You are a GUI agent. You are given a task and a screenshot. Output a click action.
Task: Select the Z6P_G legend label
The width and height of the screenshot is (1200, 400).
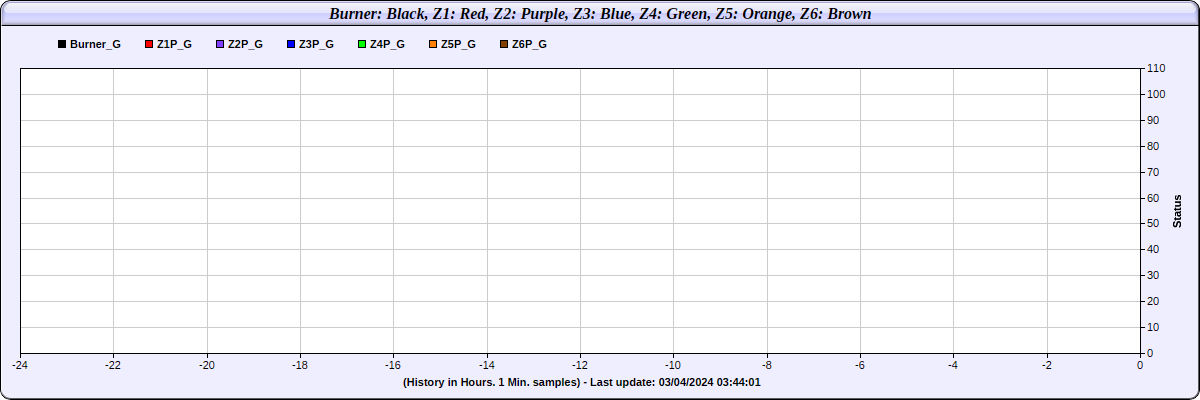(529, 45)
